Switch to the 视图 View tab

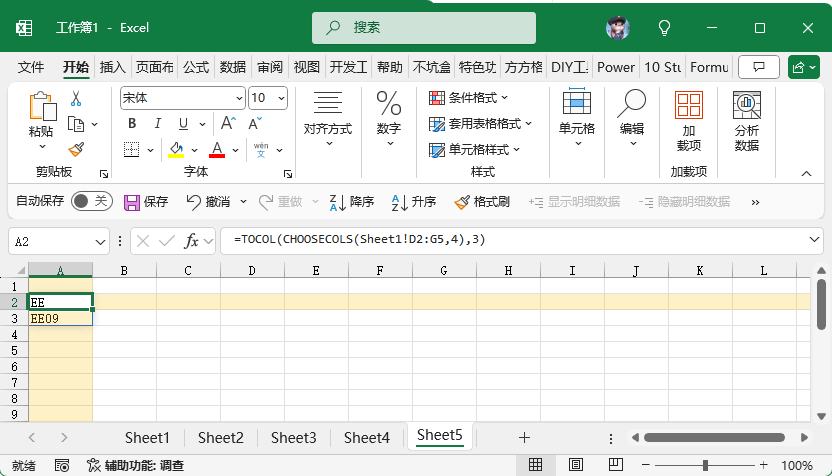(x=307, y=67)
